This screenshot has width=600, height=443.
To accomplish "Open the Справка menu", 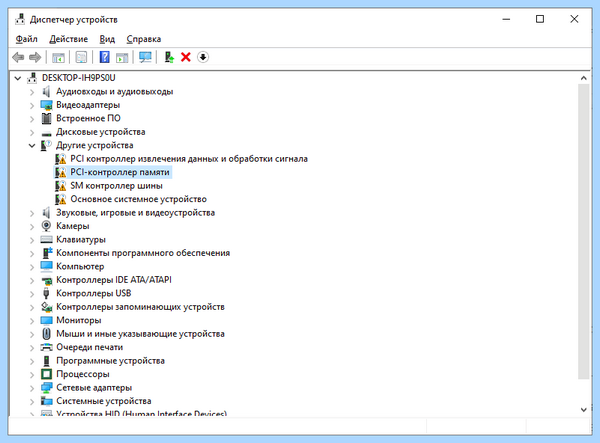I will (143, 39).
